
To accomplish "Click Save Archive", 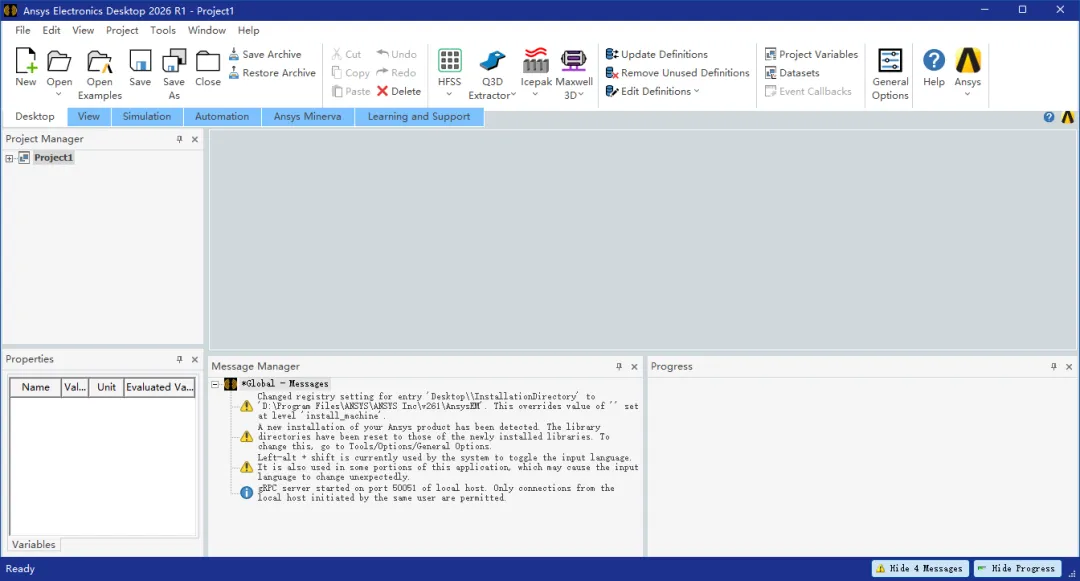I will click(x=265, y=54).
